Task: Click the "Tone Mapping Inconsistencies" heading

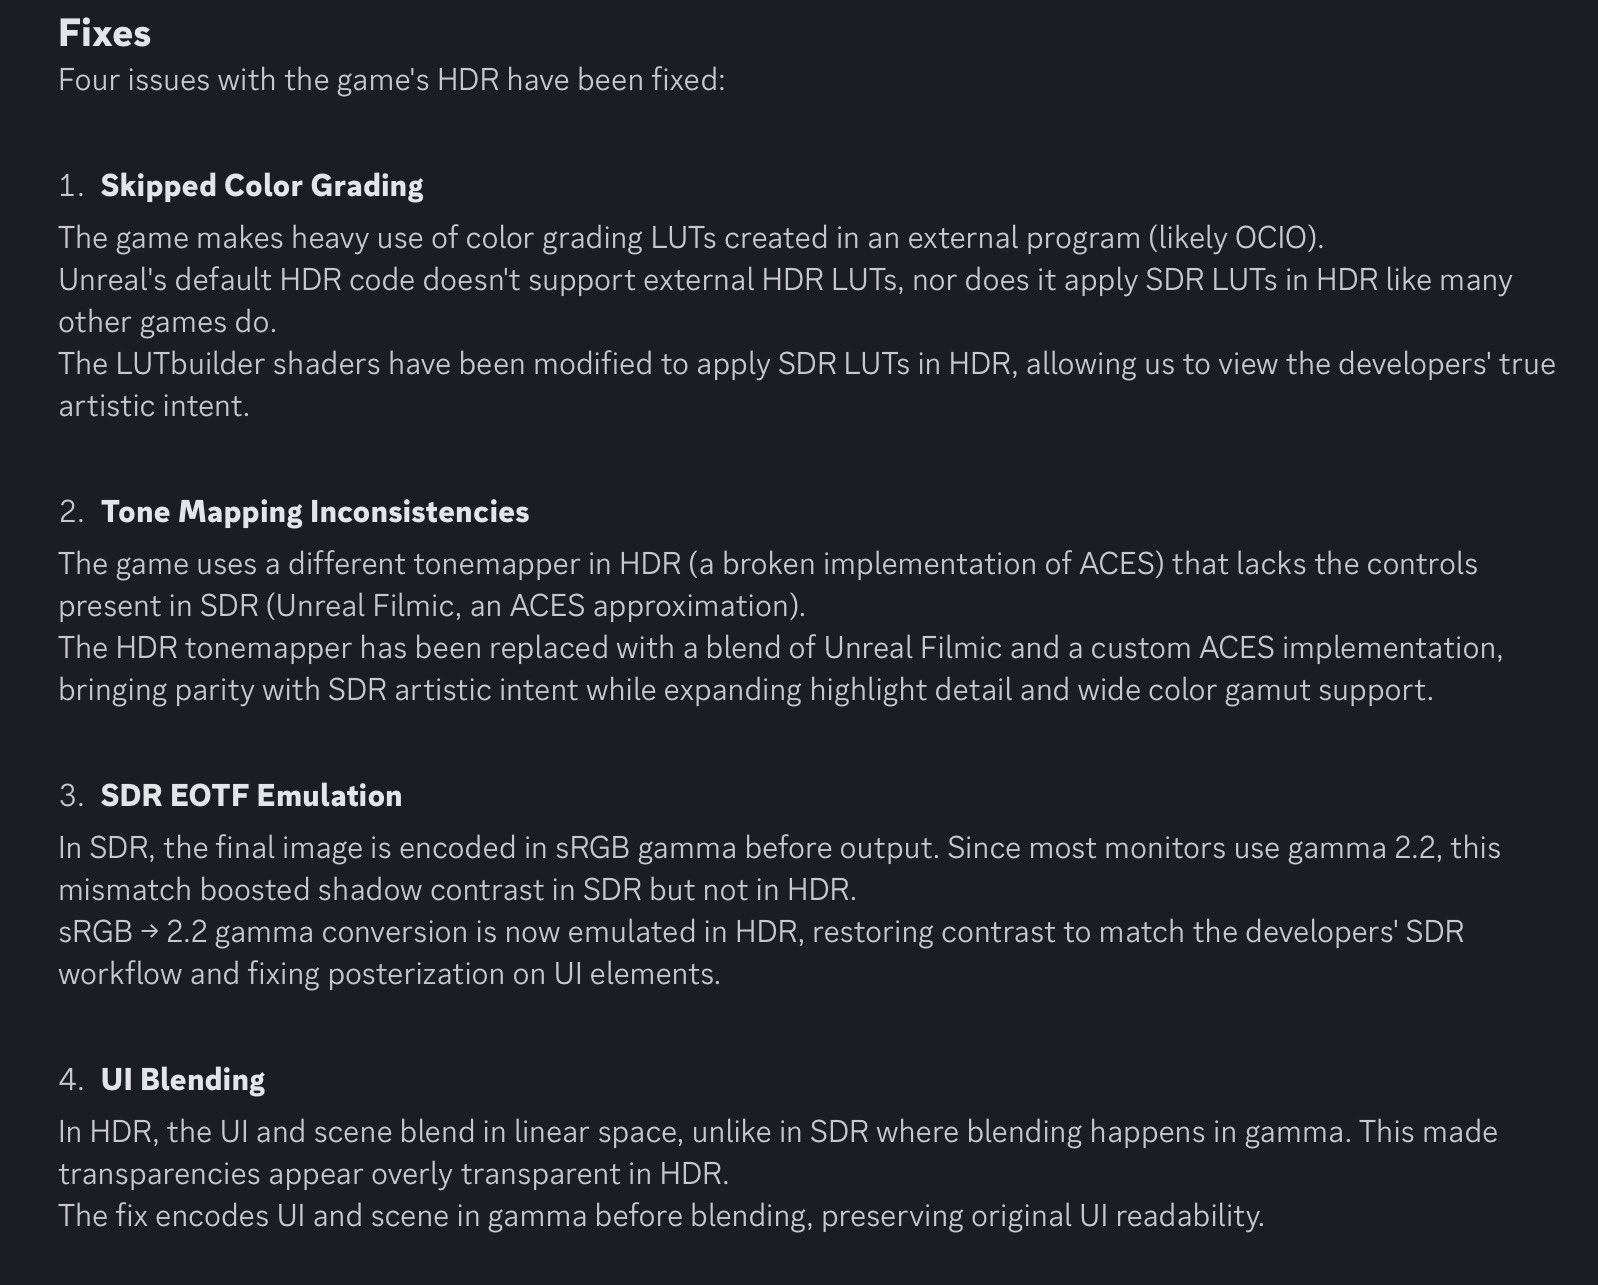Action: [315, 512]
